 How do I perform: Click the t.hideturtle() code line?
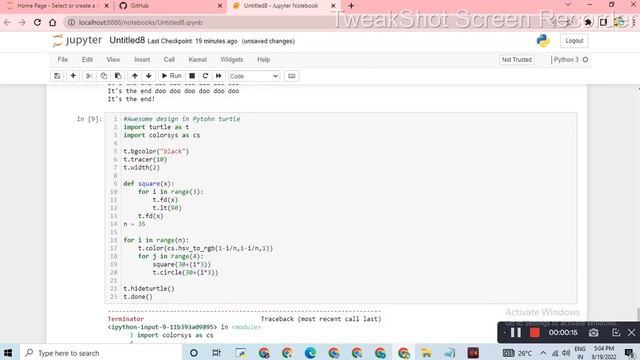149,289
